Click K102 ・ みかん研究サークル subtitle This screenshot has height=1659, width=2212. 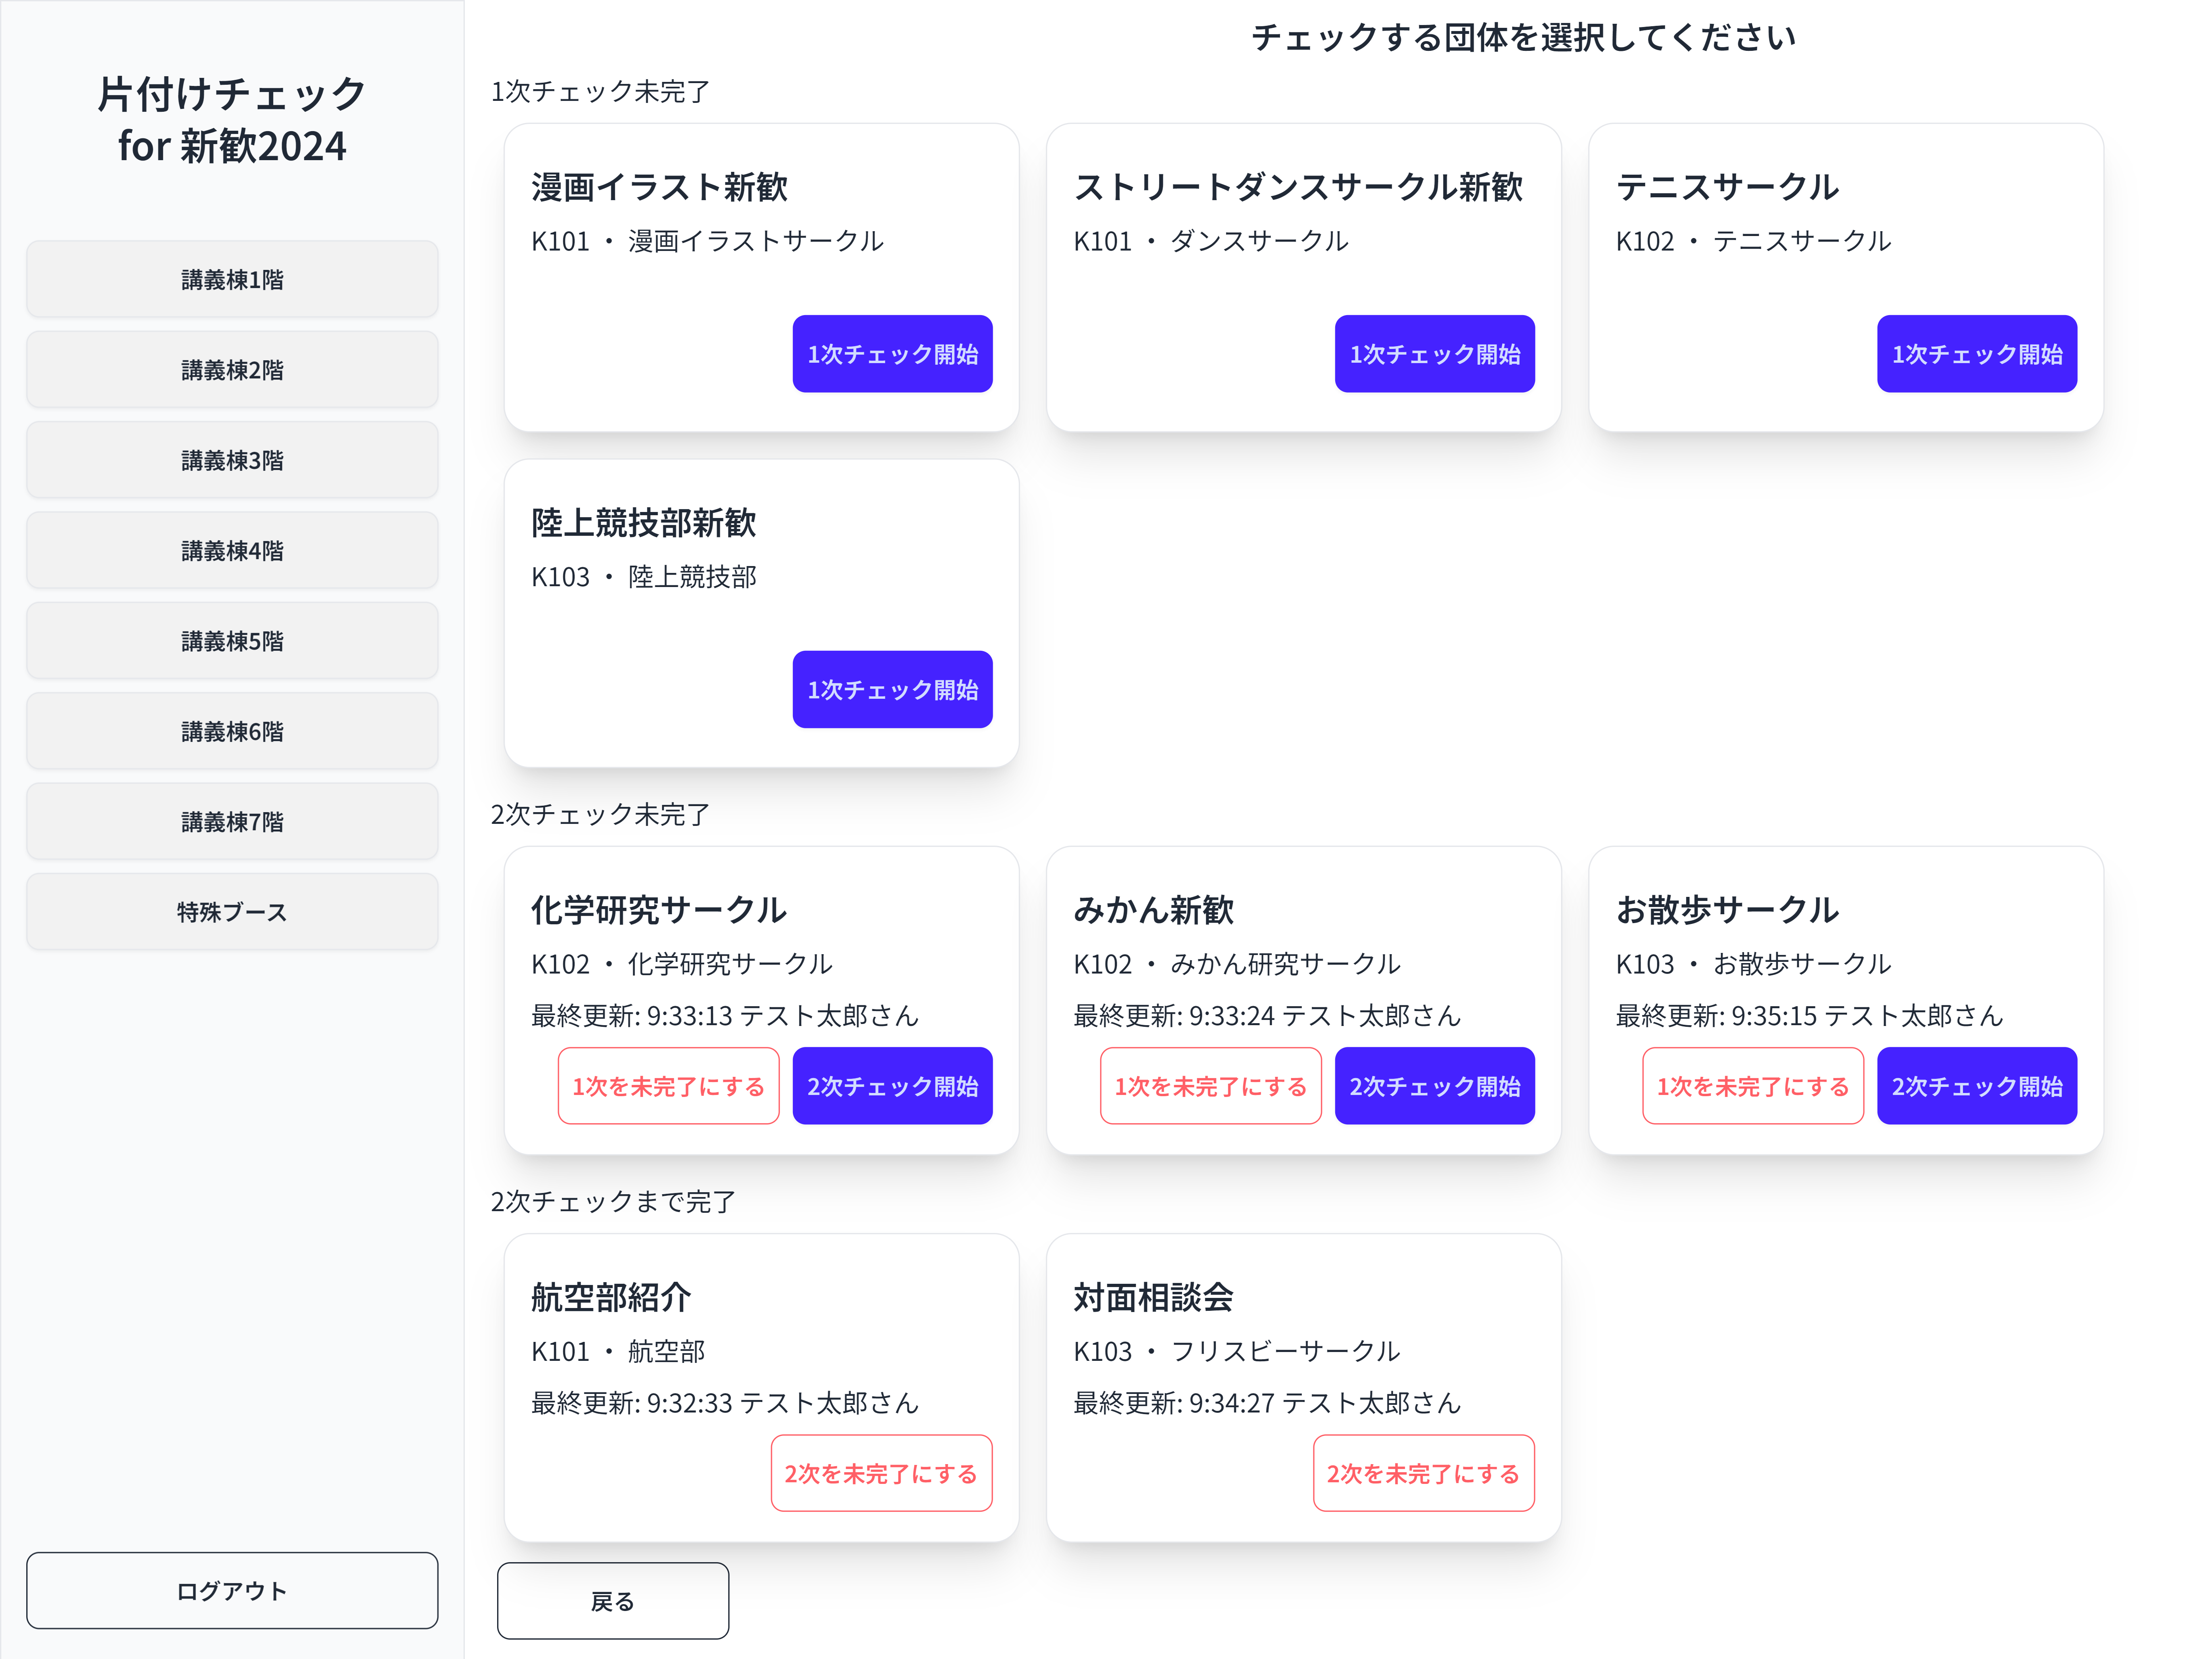[x=1237, y=964]
